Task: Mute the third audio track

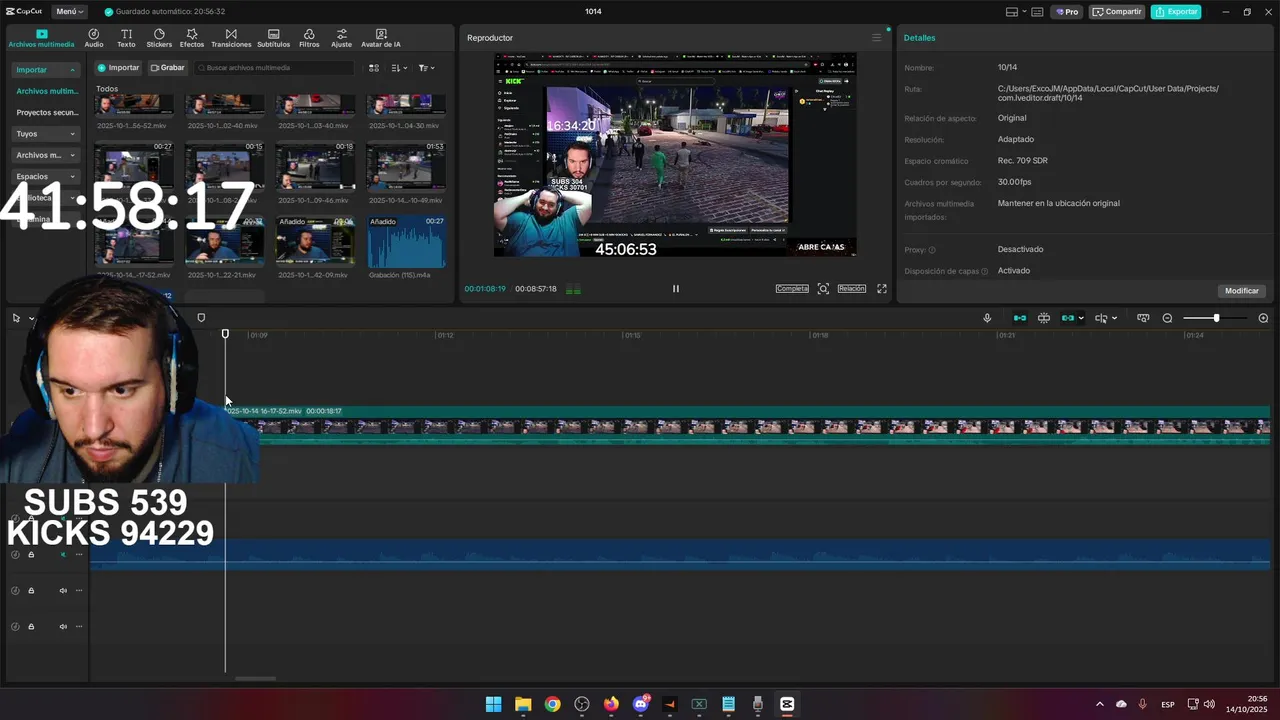Action: [63, 591]
